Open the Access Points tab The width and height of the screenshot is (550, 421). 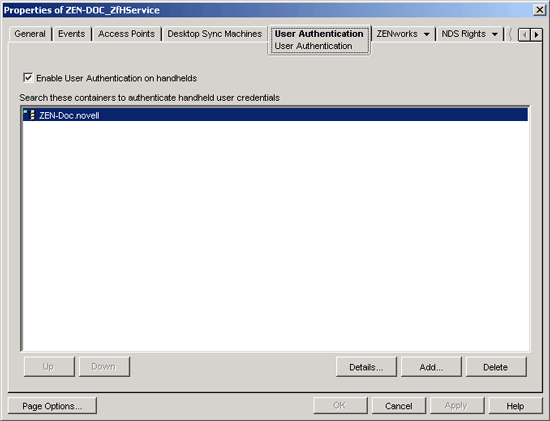pos(126,34)
